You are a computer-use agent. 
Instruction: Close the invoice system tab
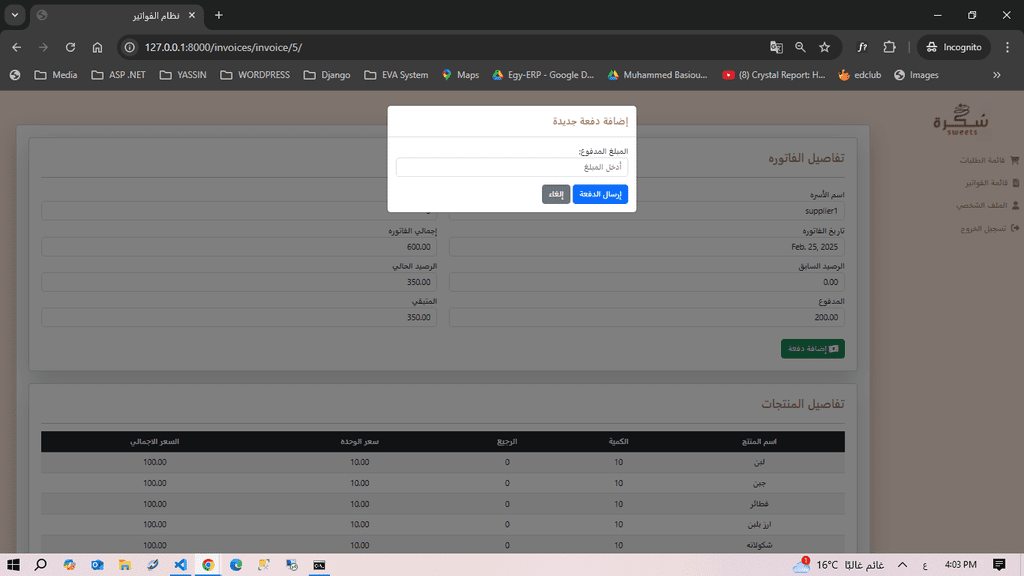(191, 15)
